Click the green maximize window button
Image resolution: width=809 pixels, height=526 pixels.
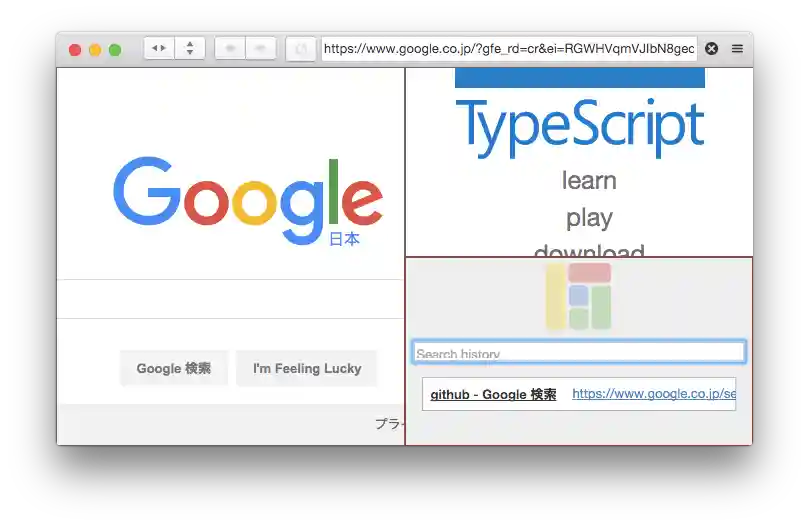(x=115, y=50)
